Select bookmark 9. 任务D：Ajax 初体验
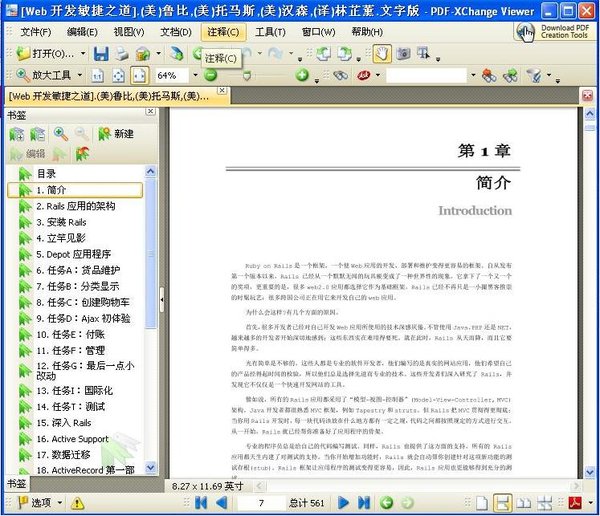The image size is (600, 516). 83,318
